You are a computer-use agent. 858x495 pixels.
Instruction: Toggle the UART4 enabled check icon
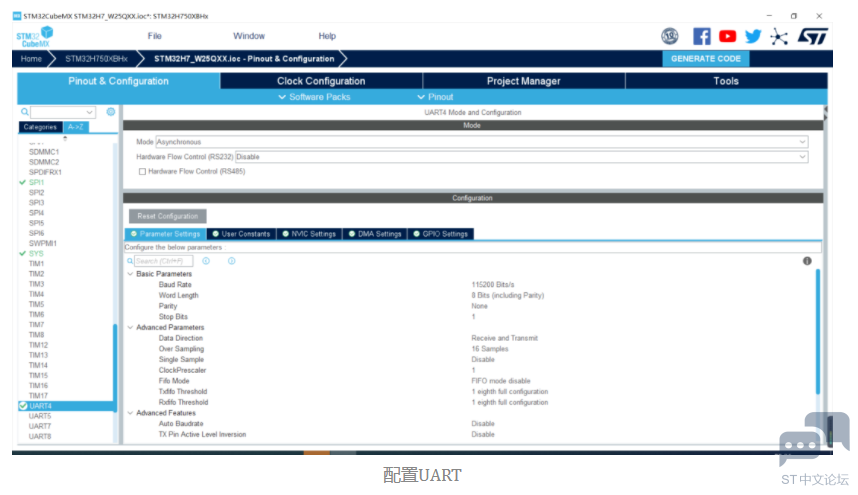point(22,406)
